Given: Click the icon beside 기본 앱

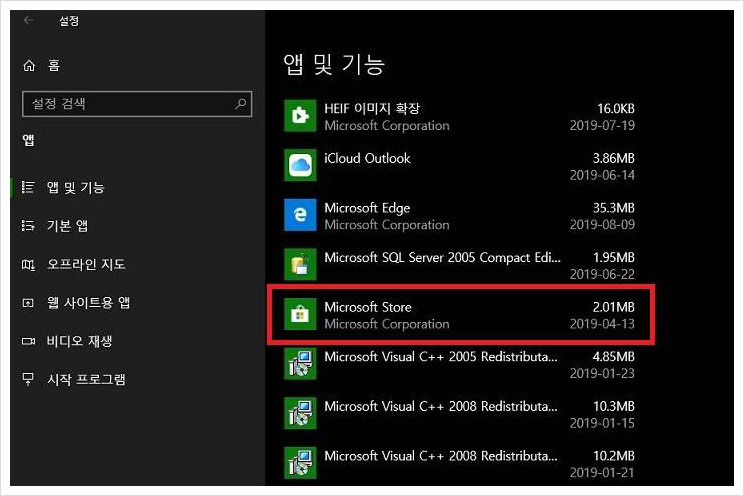Looking at the screenshot, I should click(x=28, y=226).
